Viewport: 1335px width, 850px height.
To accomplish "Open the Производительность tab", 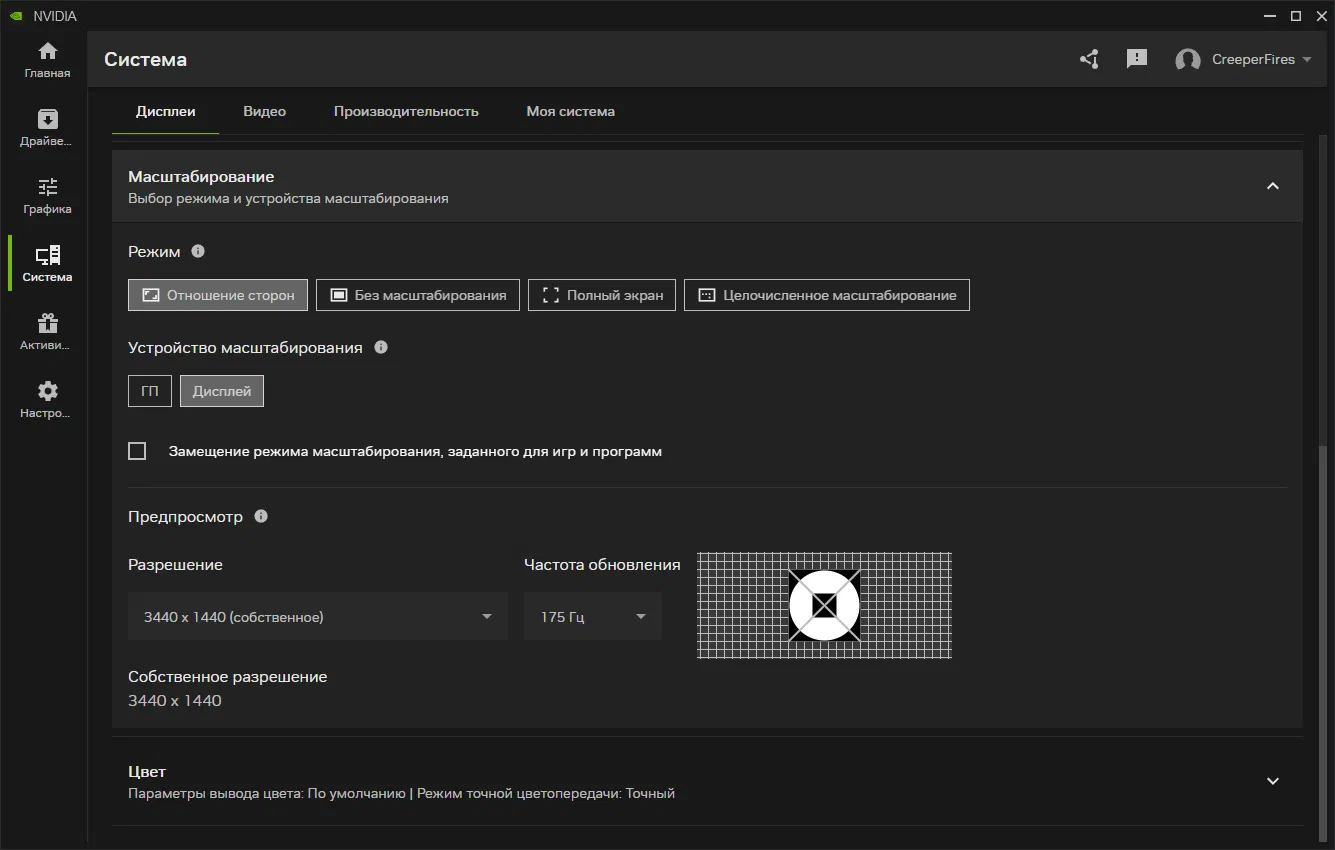I will tap(406, 111).
